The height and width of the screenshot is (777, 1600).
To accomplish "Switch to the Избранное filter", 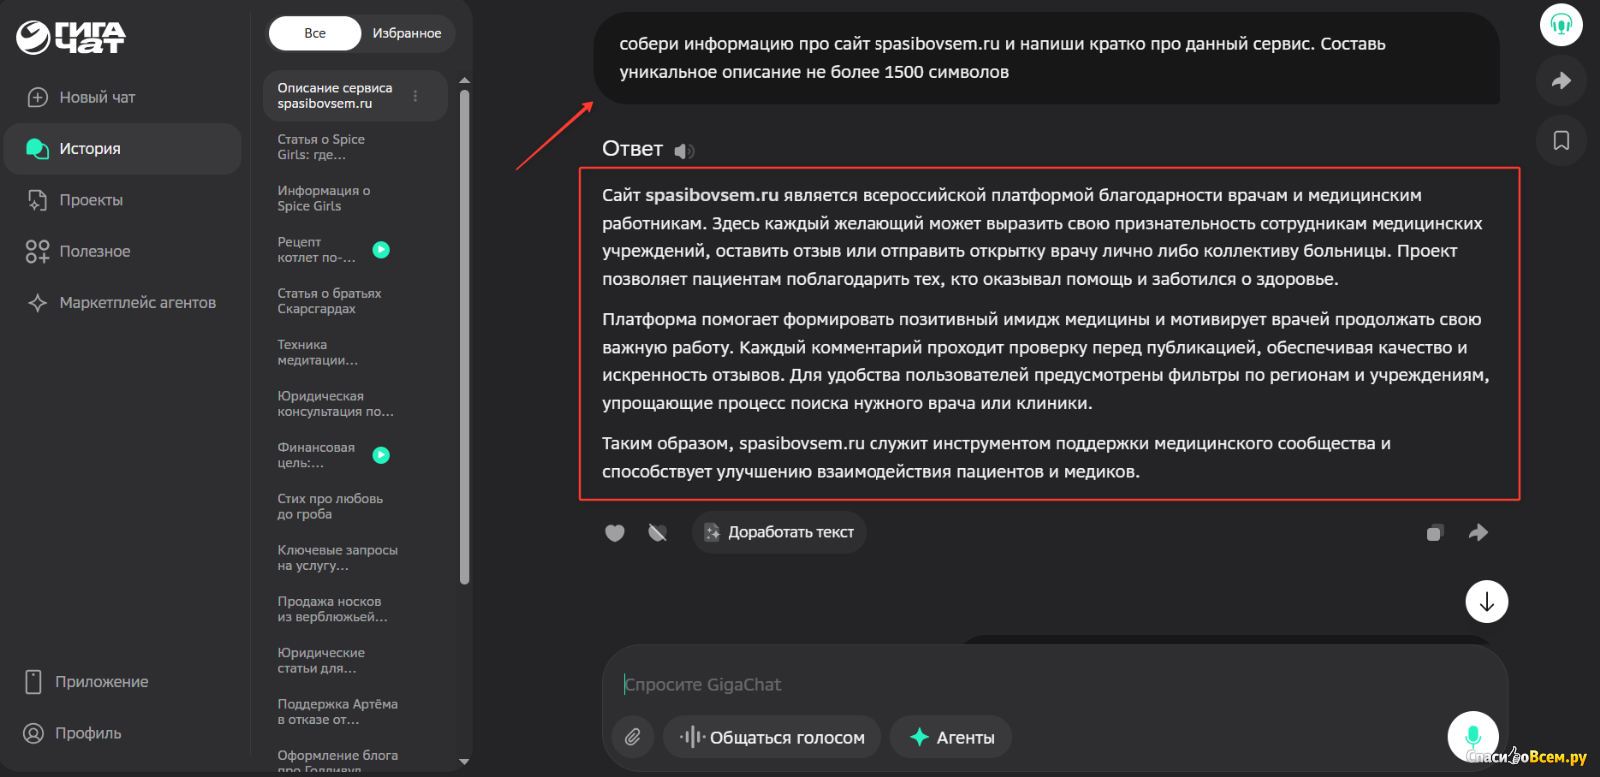I will coord(407,33).
